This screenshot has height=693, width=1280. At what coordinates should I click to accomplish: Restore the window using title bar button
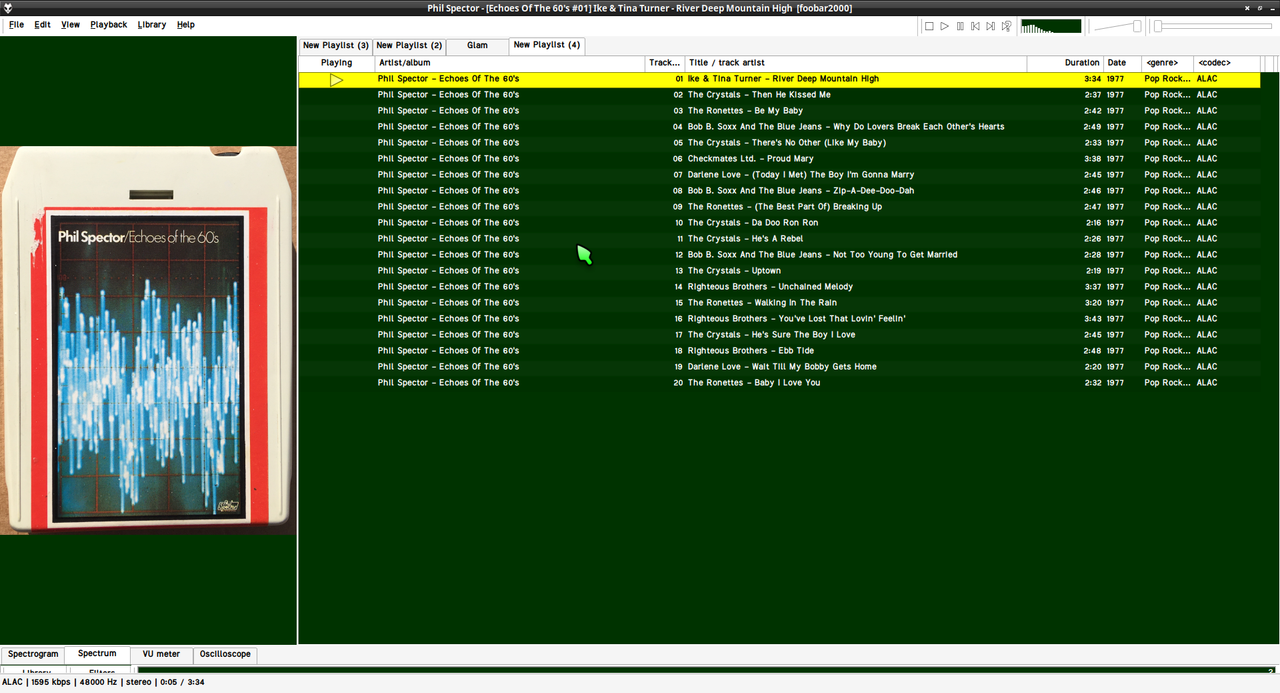coord(1259,7)
